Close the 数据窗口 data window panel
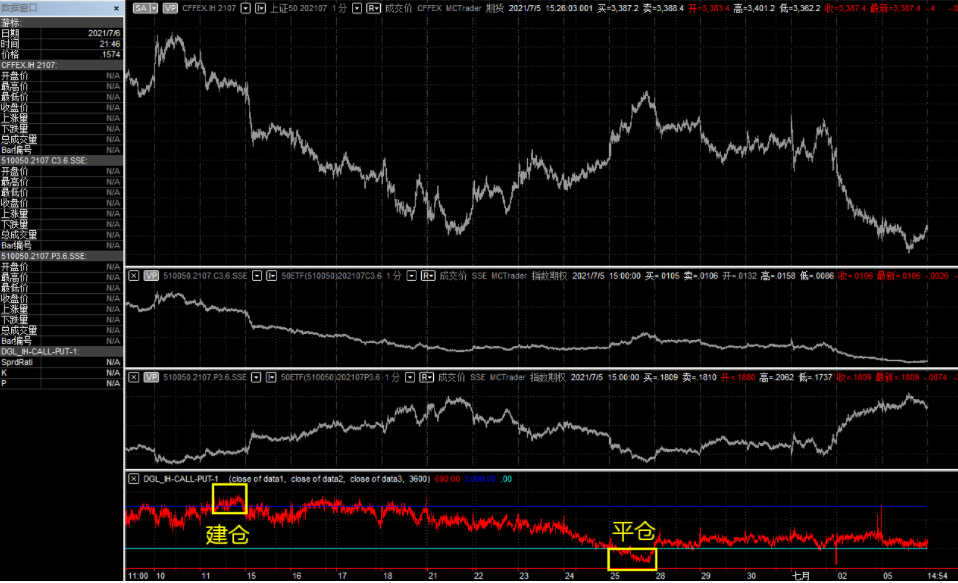The image size is (958, 583). (117, 9)
